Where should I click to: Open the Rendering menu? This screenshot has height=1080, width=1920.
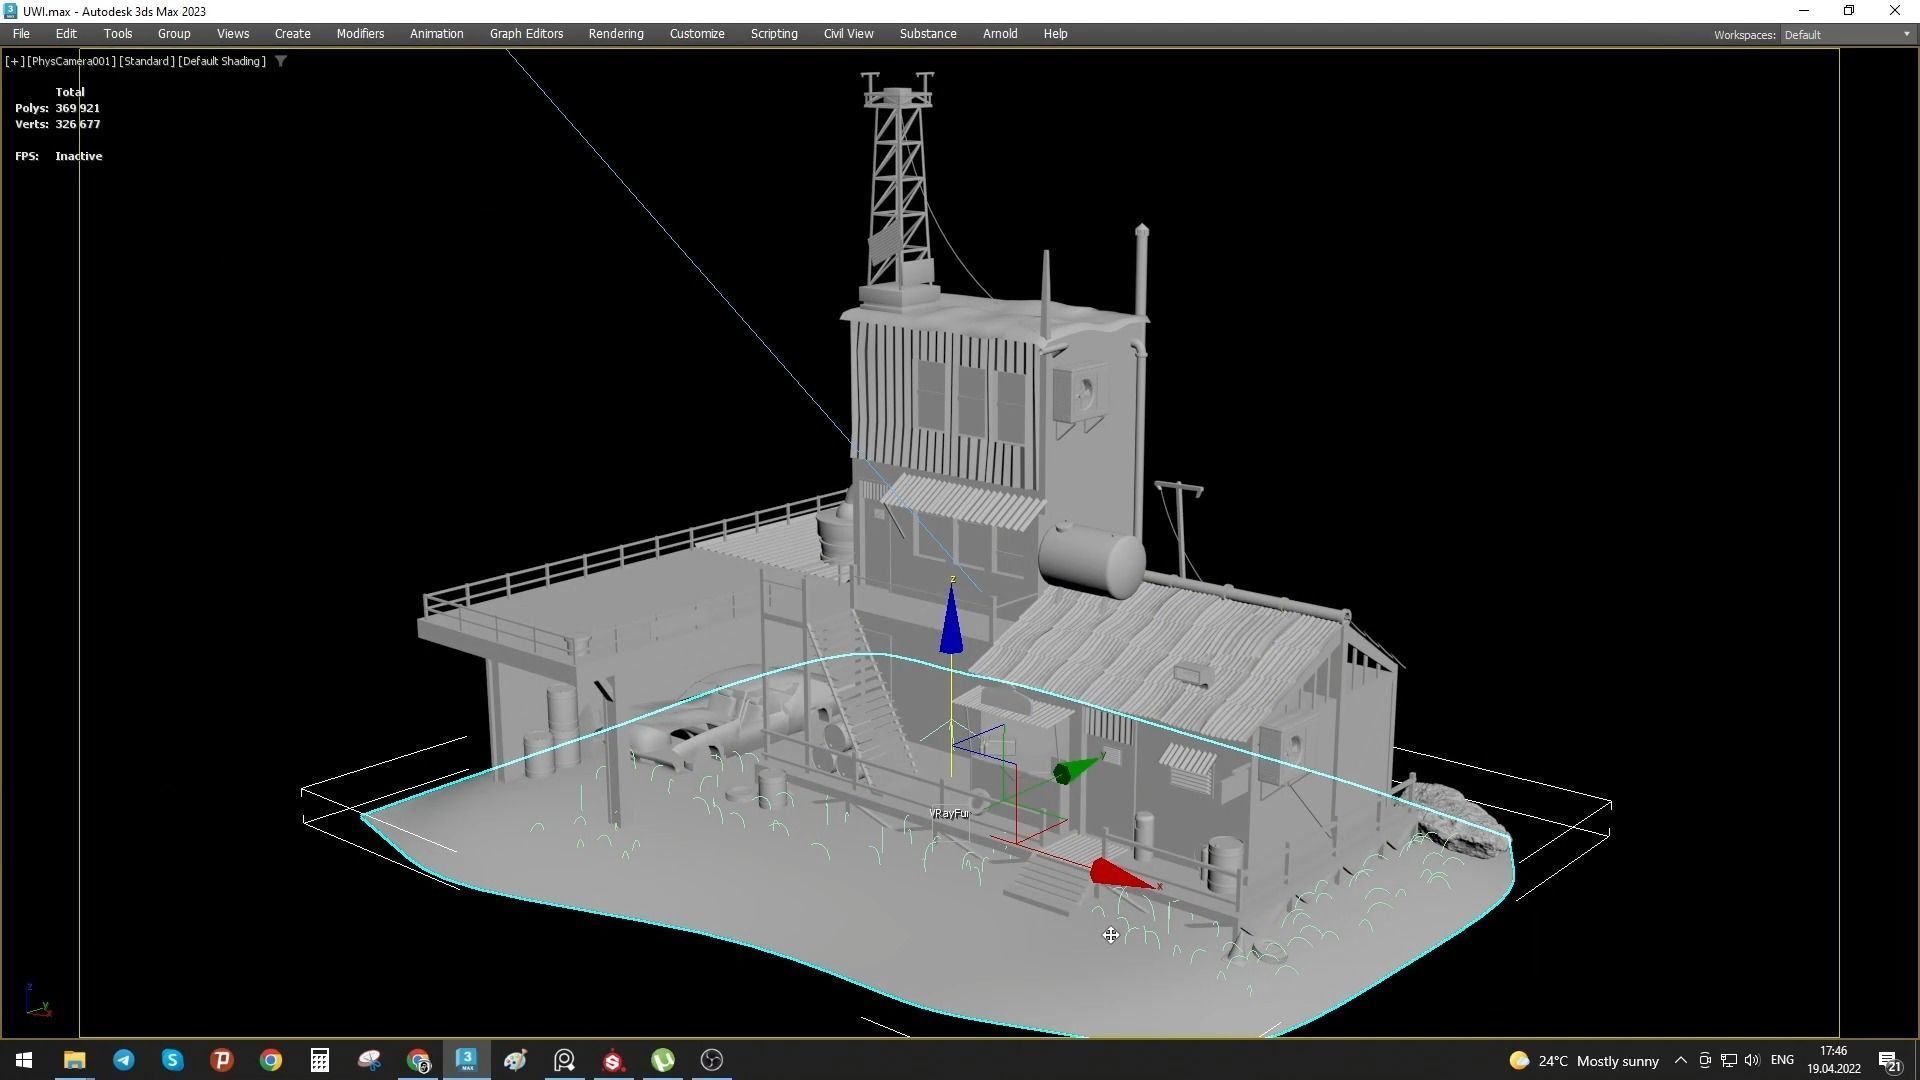pos(616,34)
